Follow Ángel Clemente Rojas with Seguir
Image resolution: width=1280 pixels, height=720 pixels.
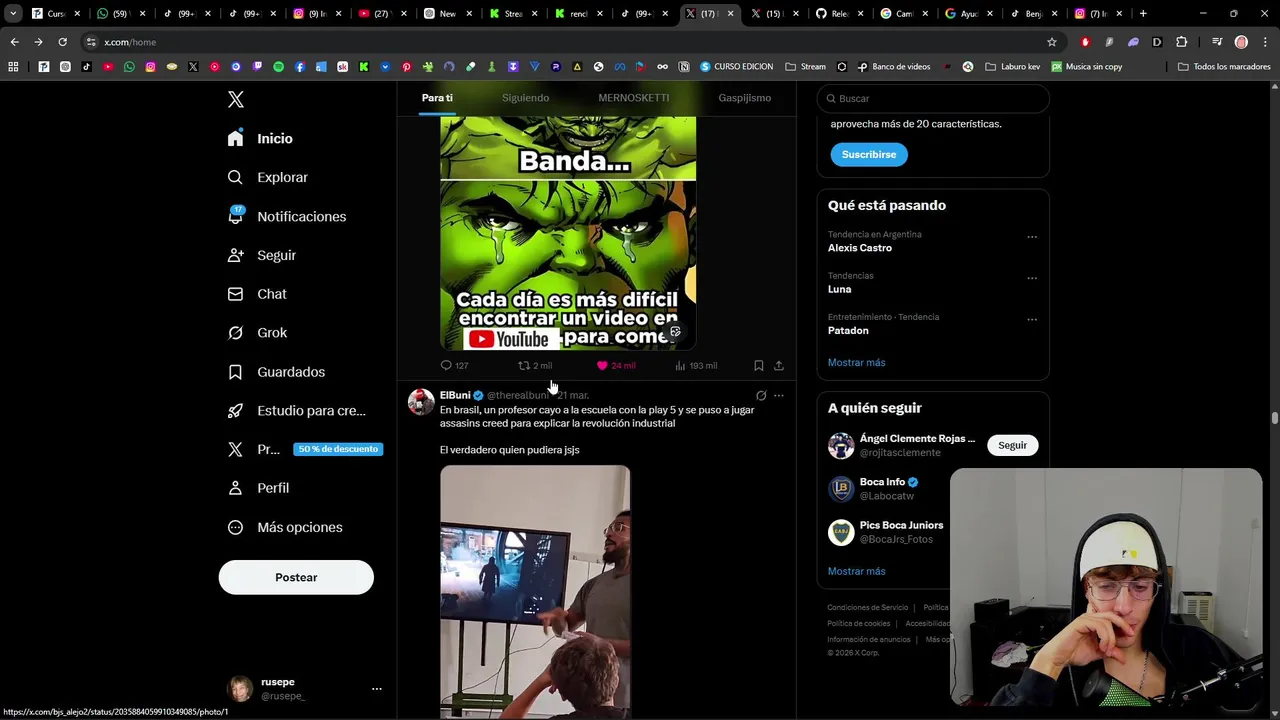click(1012, 445)
